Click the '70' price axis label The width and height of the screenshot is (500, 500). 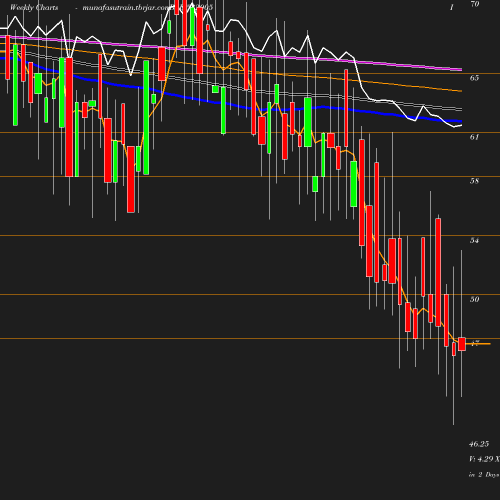click(474, 4)
